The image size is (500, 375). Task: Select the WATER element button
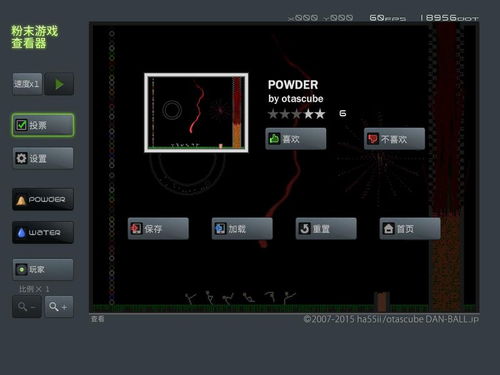[x=43, y=232]
